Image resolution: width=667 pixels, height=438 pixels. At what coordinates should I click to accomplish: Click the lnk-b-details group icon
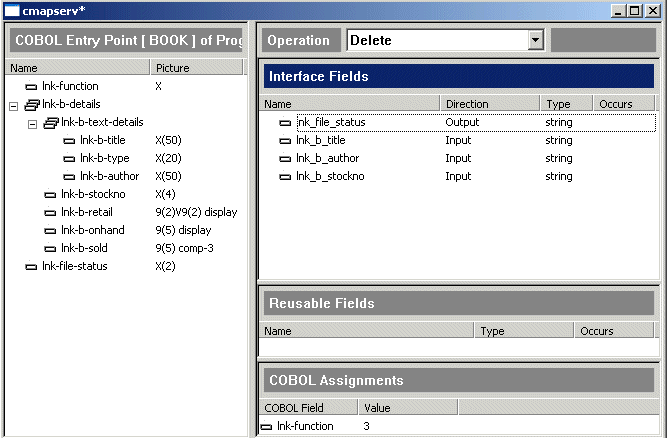tap(31, 105)
